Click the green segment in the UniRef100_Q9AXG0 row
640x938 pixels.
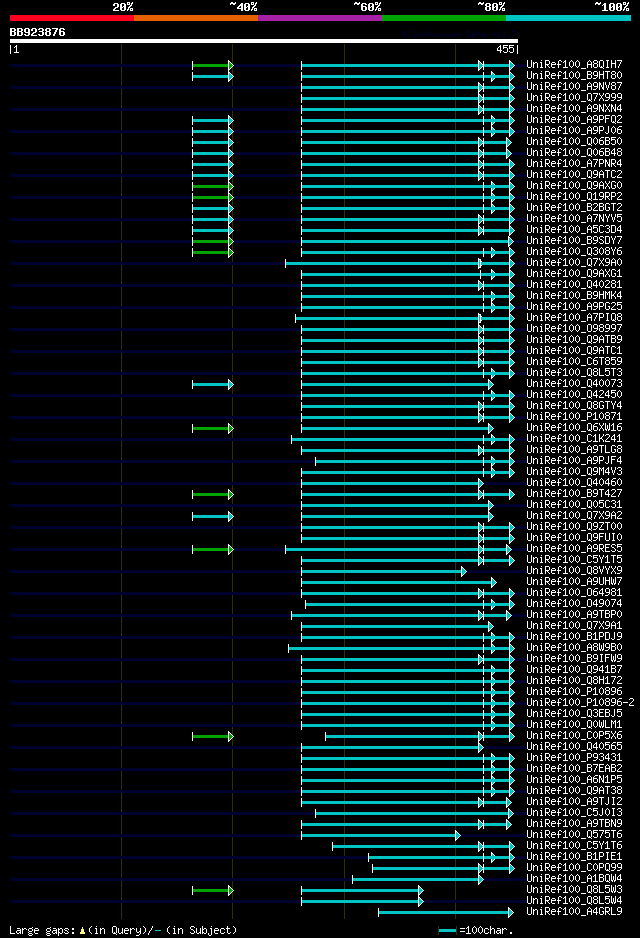click(212, 186)
